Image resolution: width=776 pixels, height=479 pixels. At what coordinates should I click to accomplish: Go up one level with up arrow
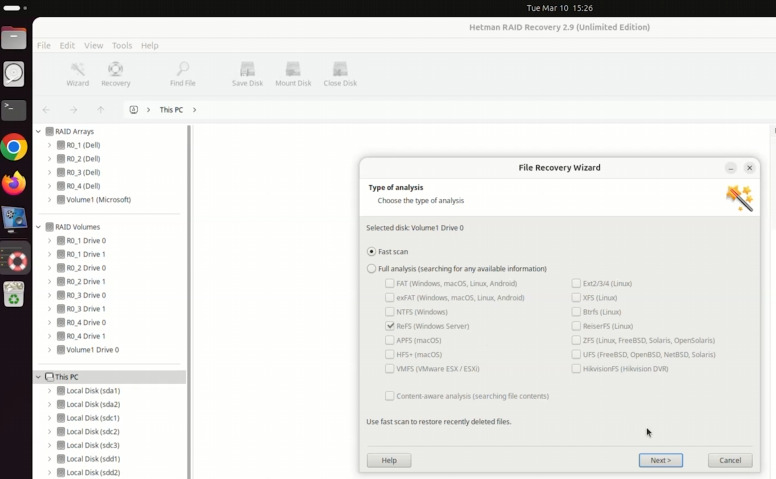(x=100, y=110)
